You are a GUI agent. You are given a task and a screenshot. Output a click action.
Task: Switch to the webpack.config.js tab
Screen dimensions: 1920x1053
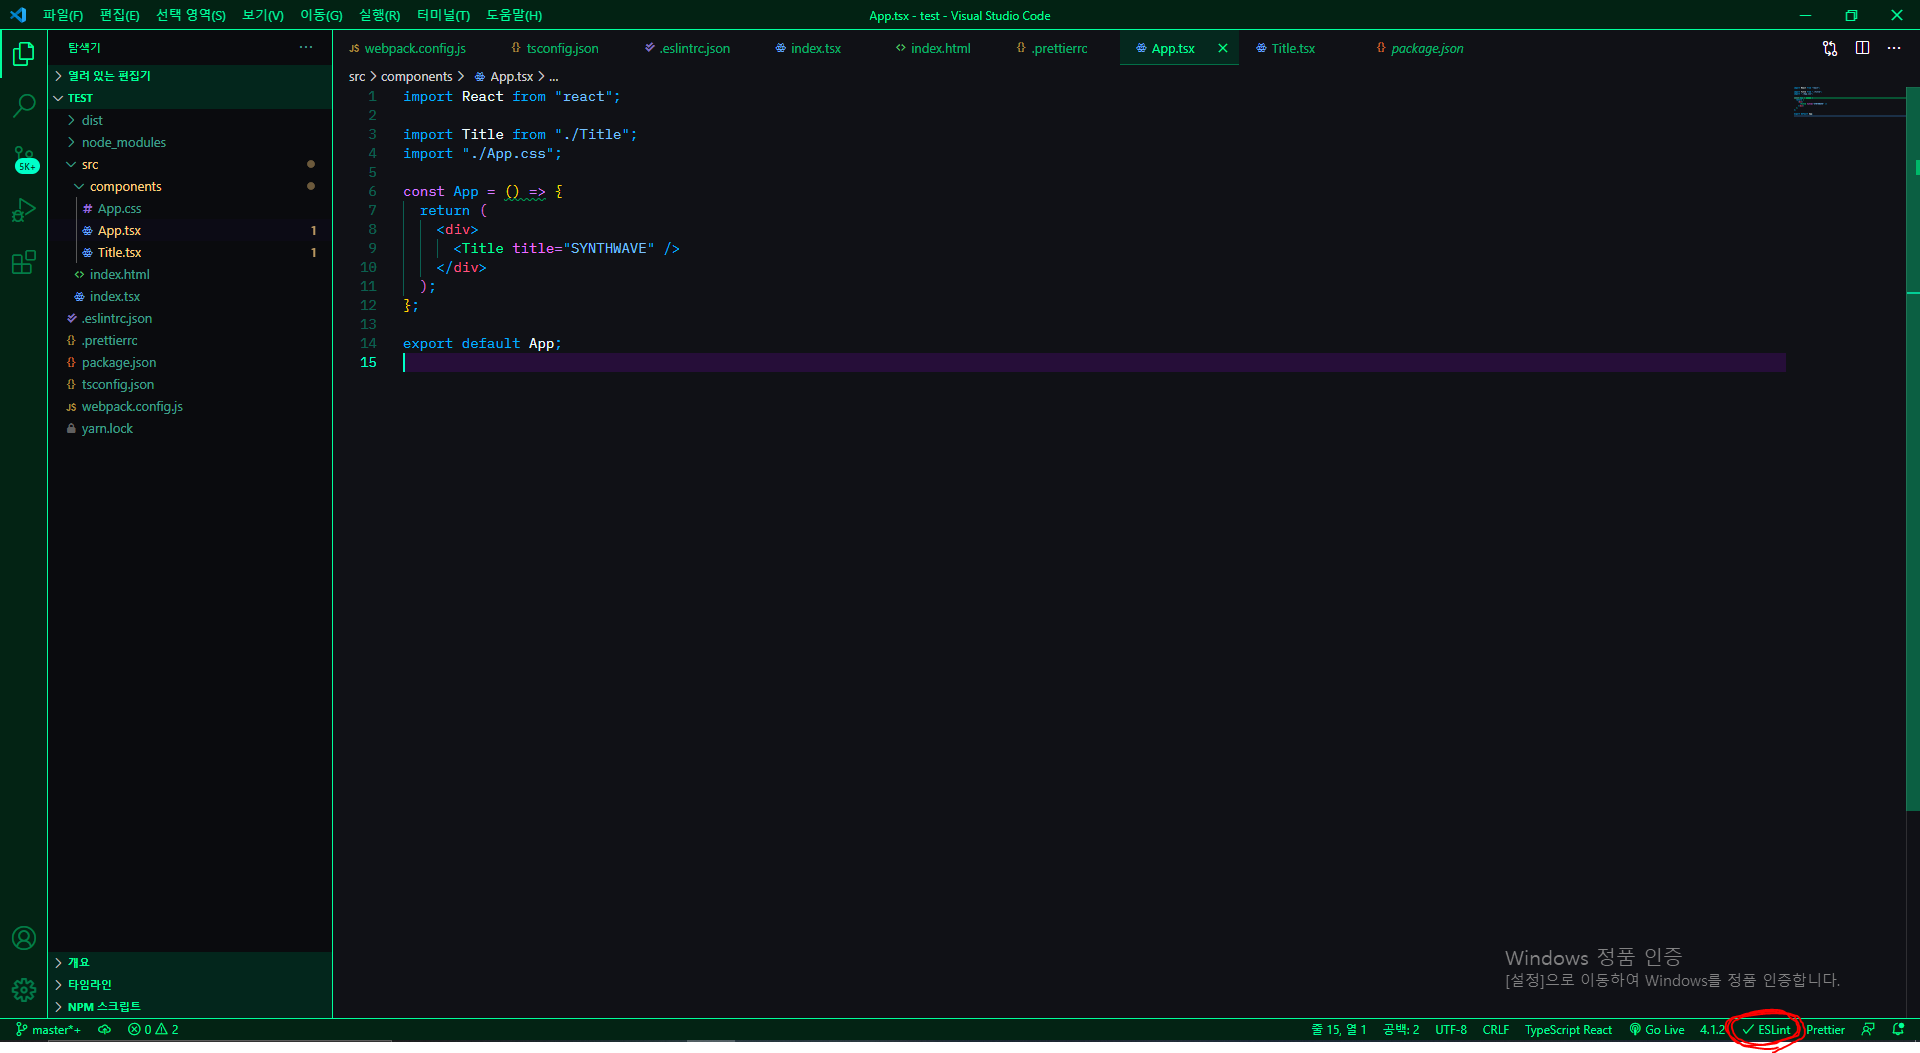click(415, 48)
